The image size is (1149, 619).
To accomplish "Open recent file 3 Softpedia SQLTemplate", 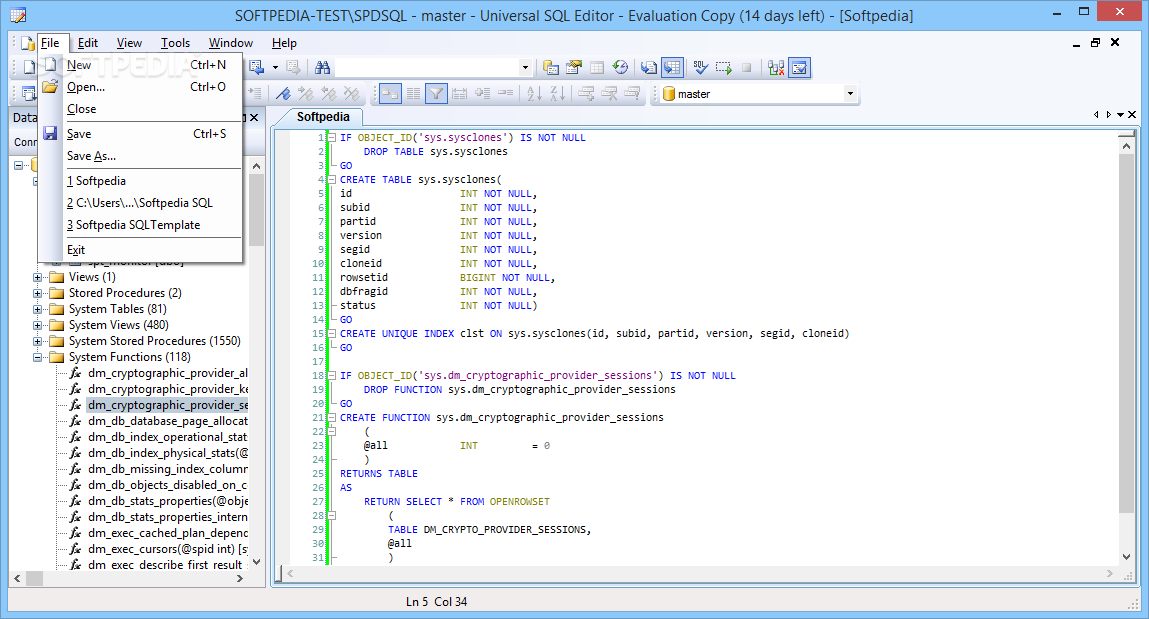I will pos(141,225).
